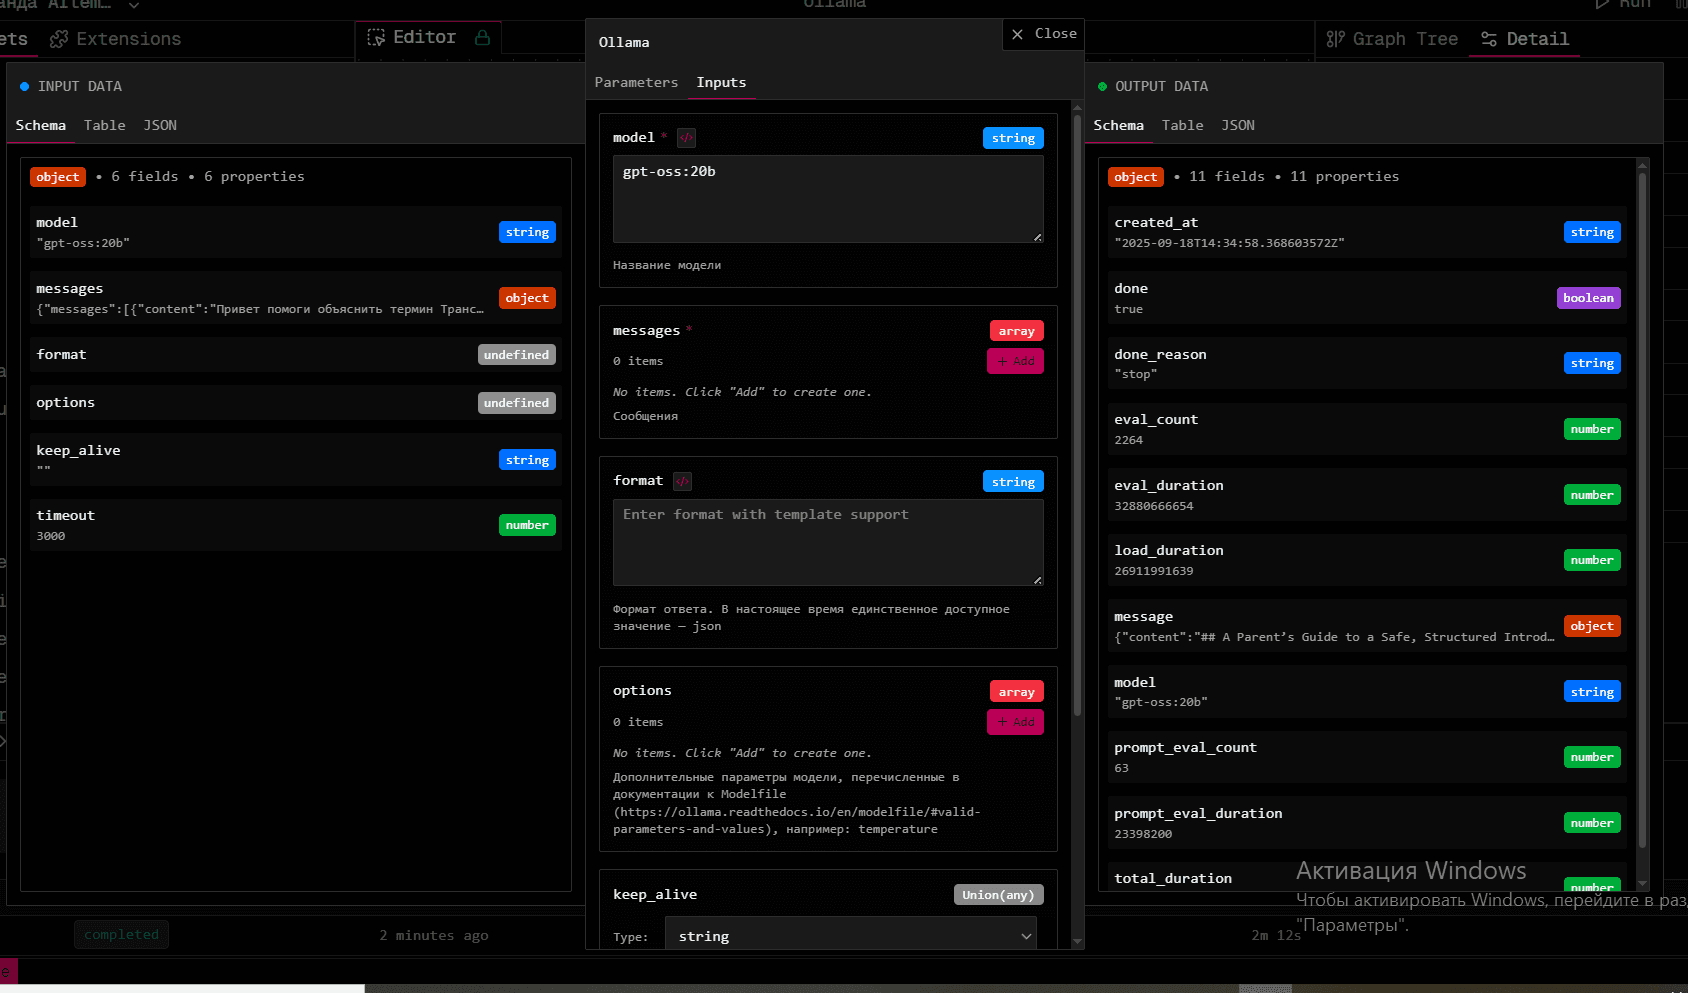1688x993 pixels.
Task: Open Extensions via the puzzle icon
Action: pyautogui.click(x=59, y=39)
